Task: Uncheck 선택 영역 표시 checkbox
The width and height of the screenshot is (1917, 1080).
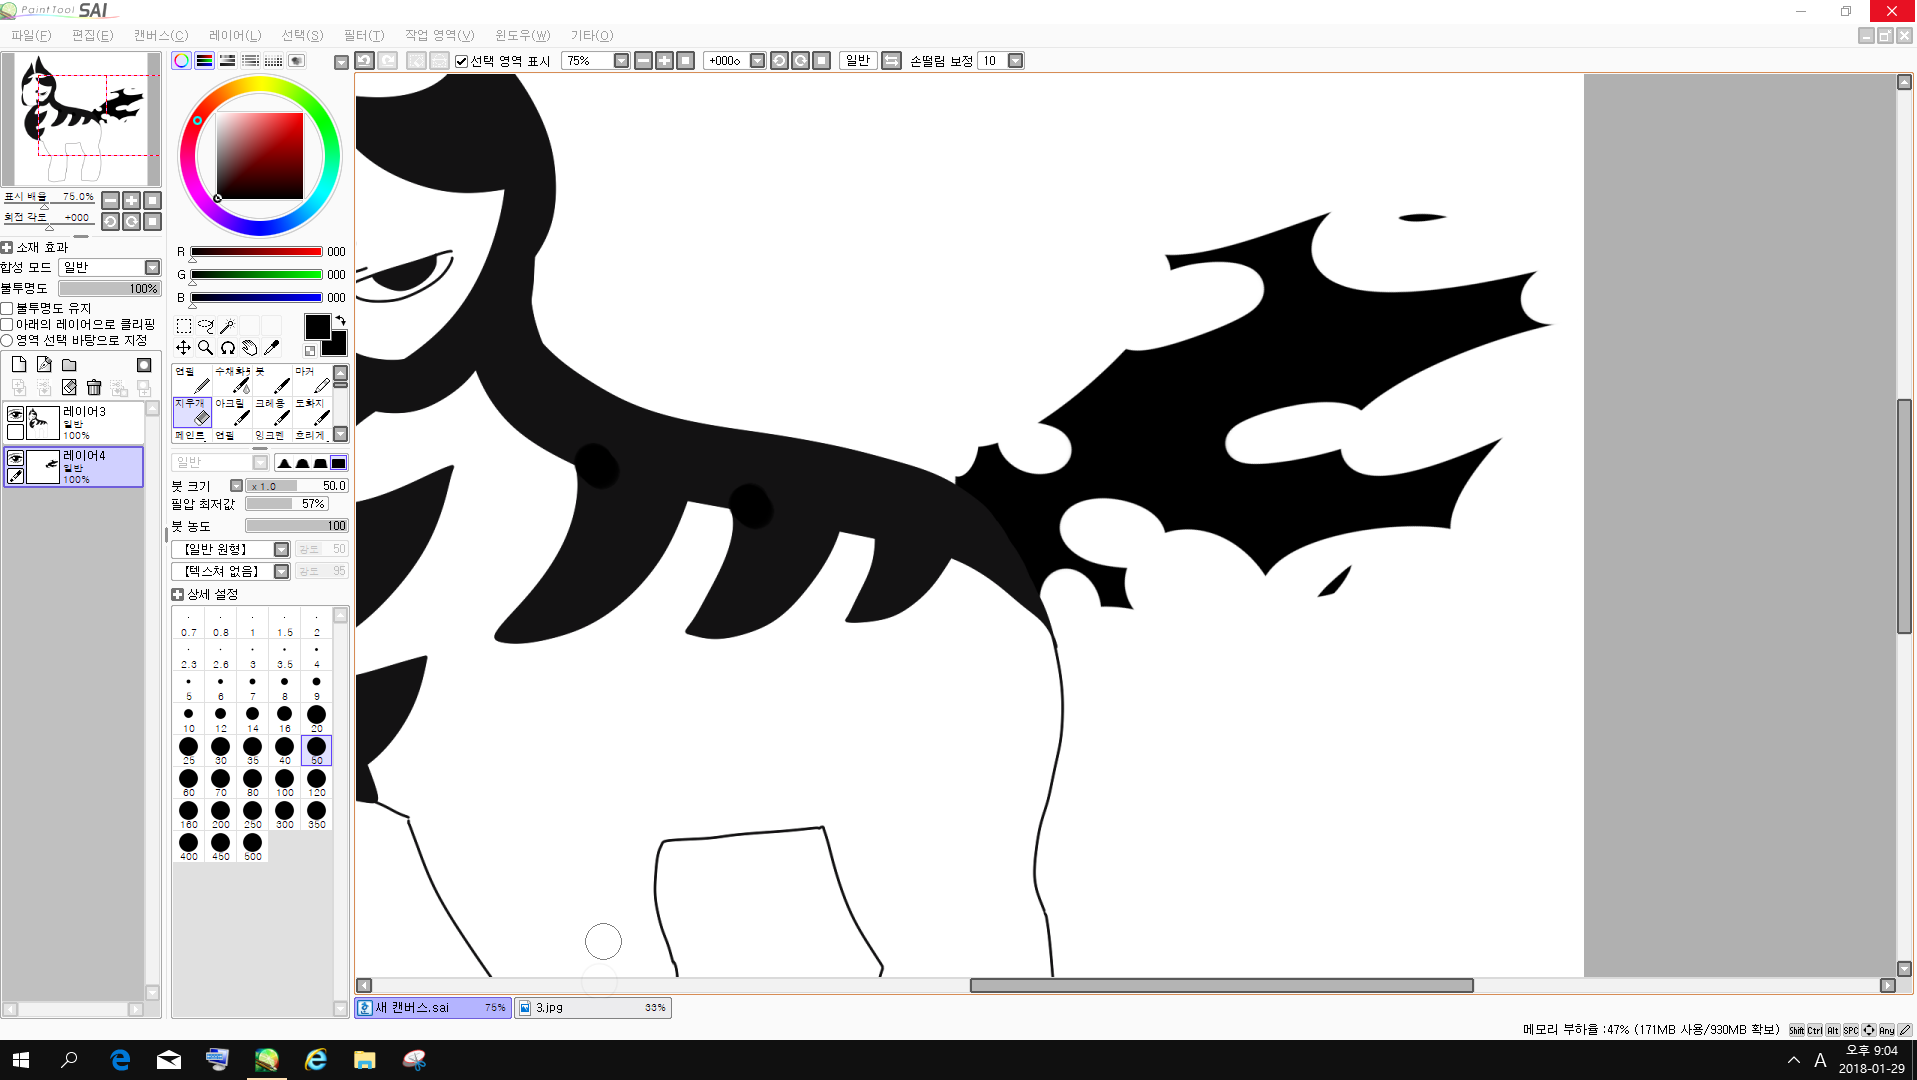Action: coord(462,62)
